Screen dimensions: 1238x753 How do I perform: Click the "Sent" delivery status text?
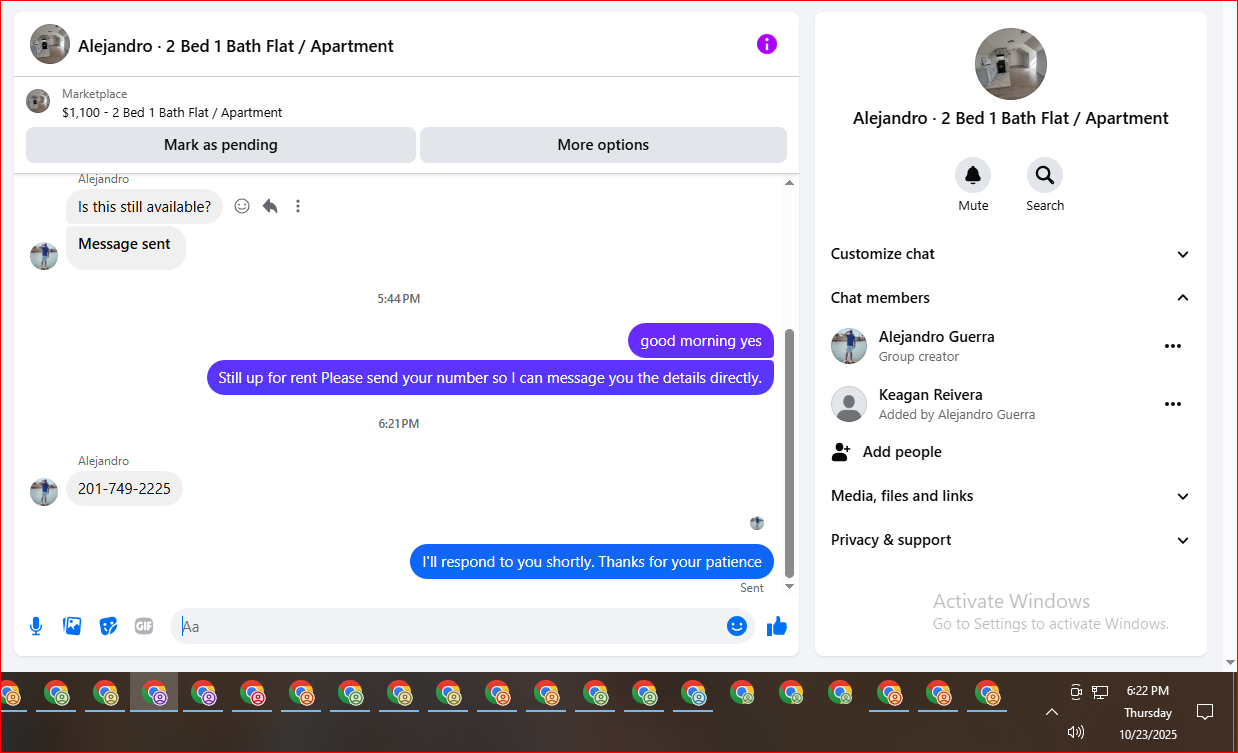point(752,588)
